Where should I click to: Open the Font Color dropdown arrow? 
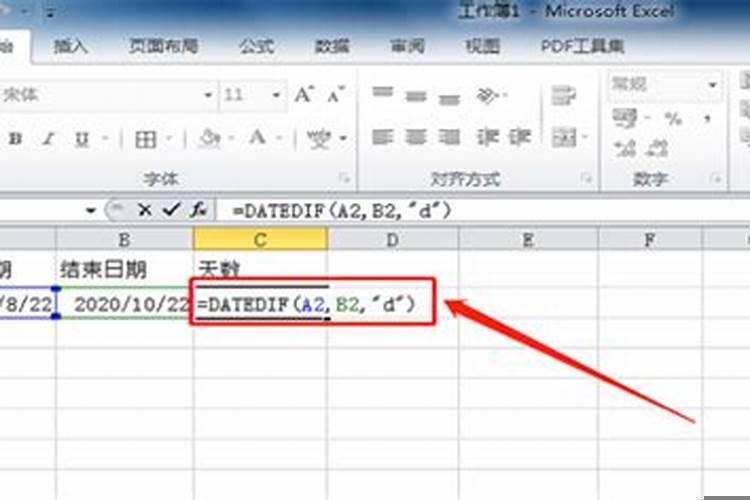[279, 139]
